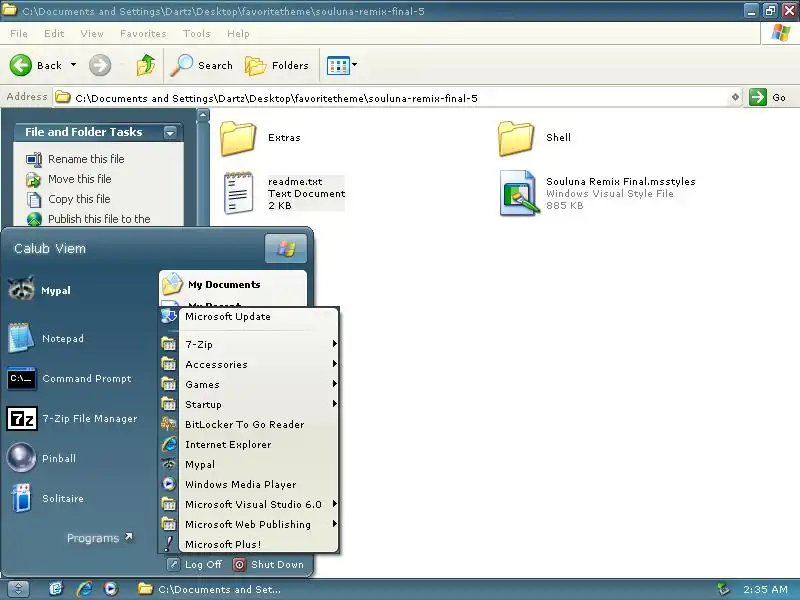Switch to C:\Documents and Set... taskbar button
800x600 pixels.
pyautogui.click(x=209, y=589)
